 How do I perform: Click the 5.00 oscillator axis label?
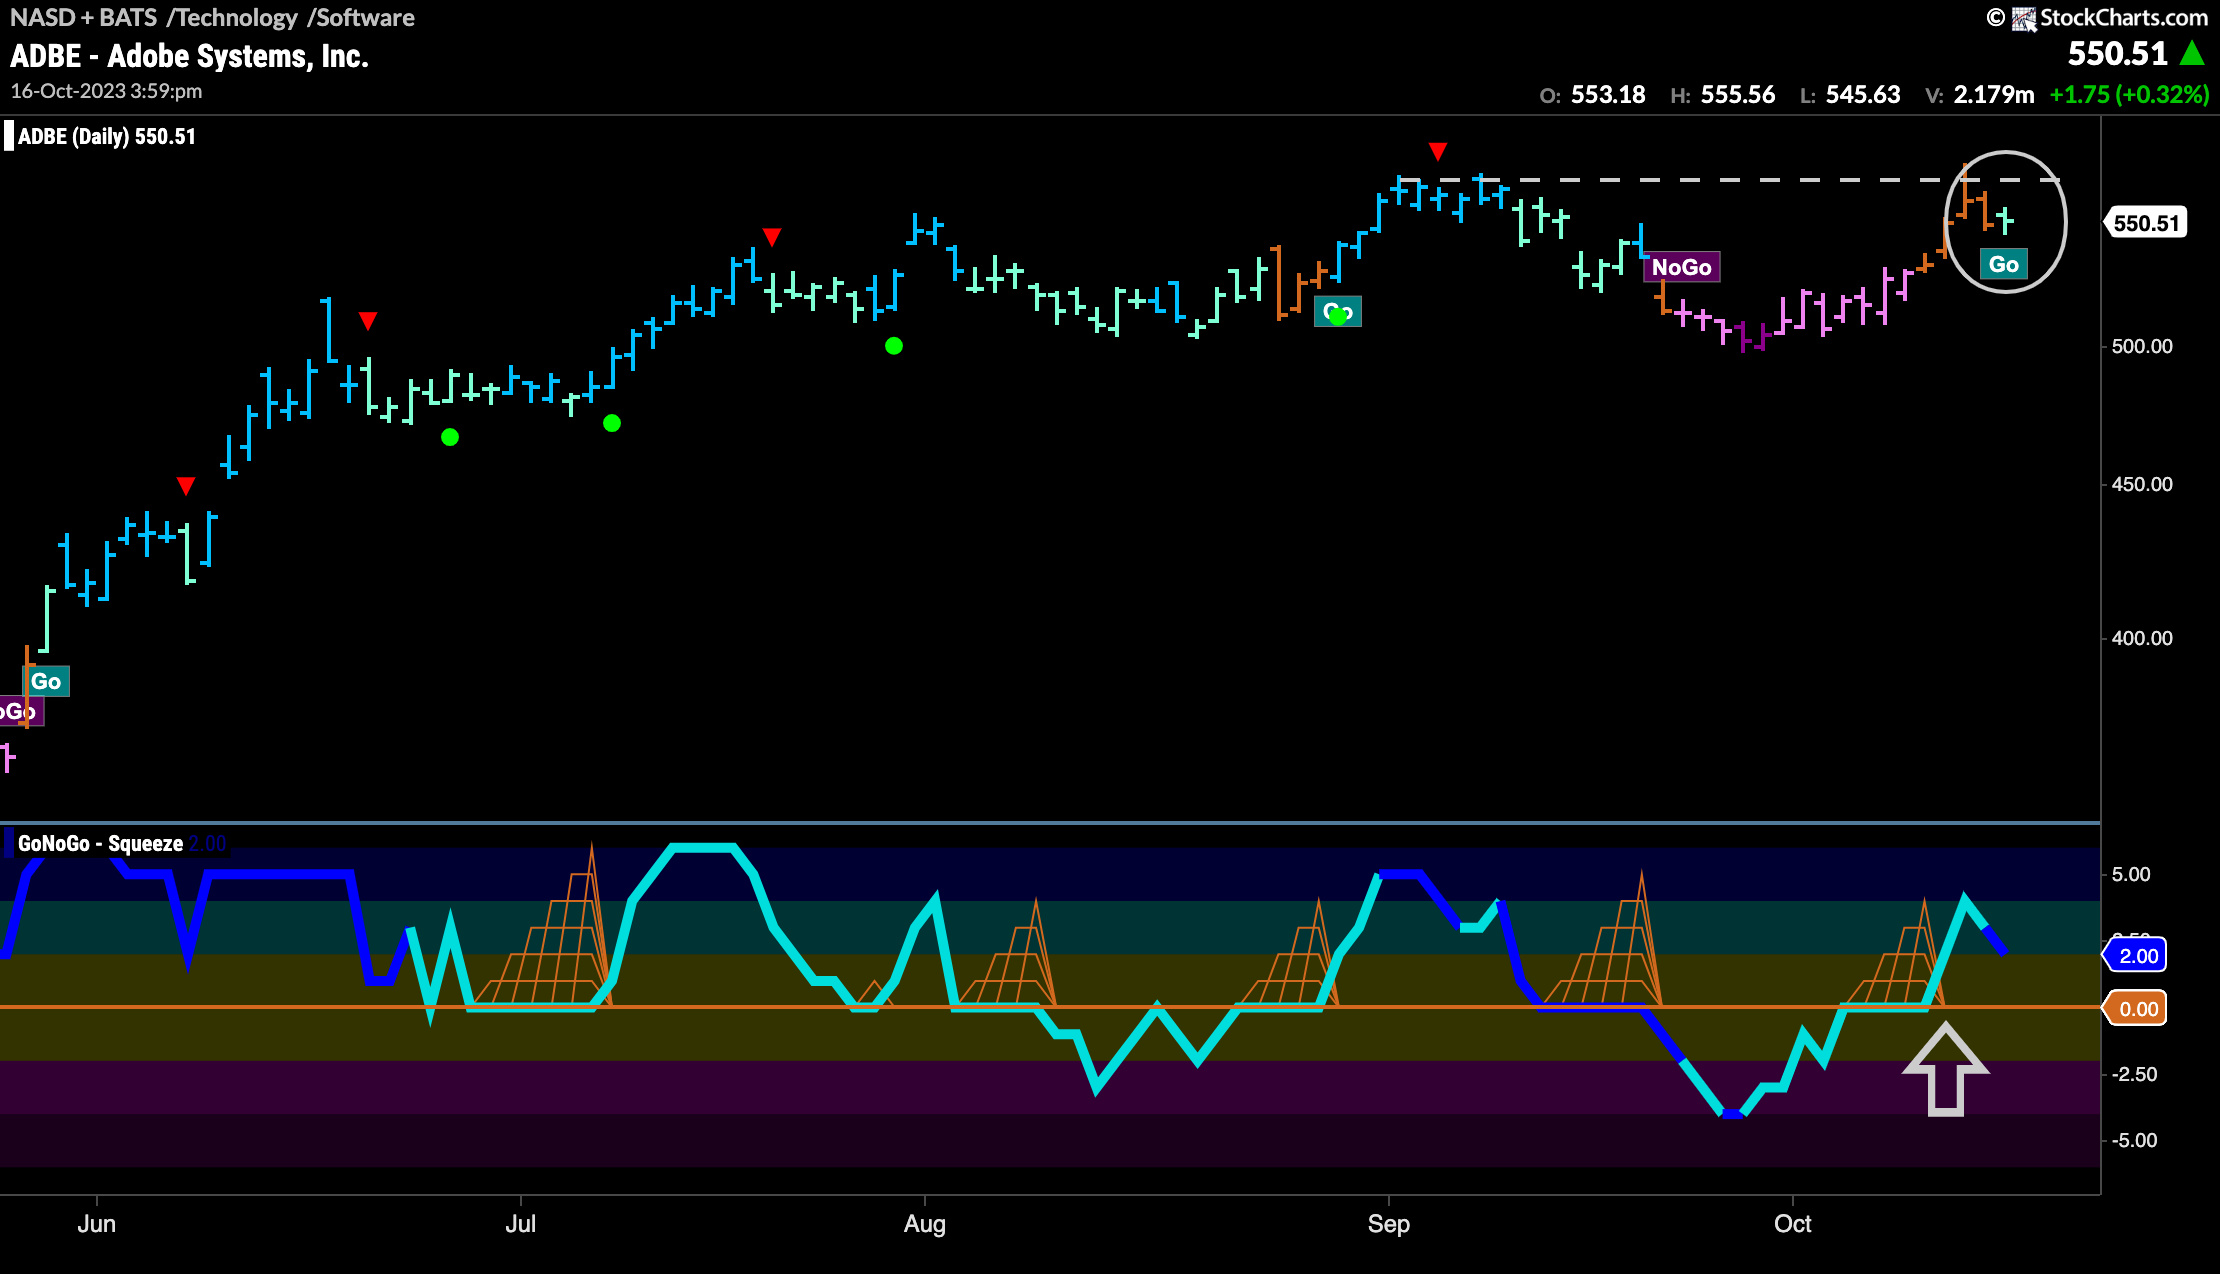pos(2130,875)
